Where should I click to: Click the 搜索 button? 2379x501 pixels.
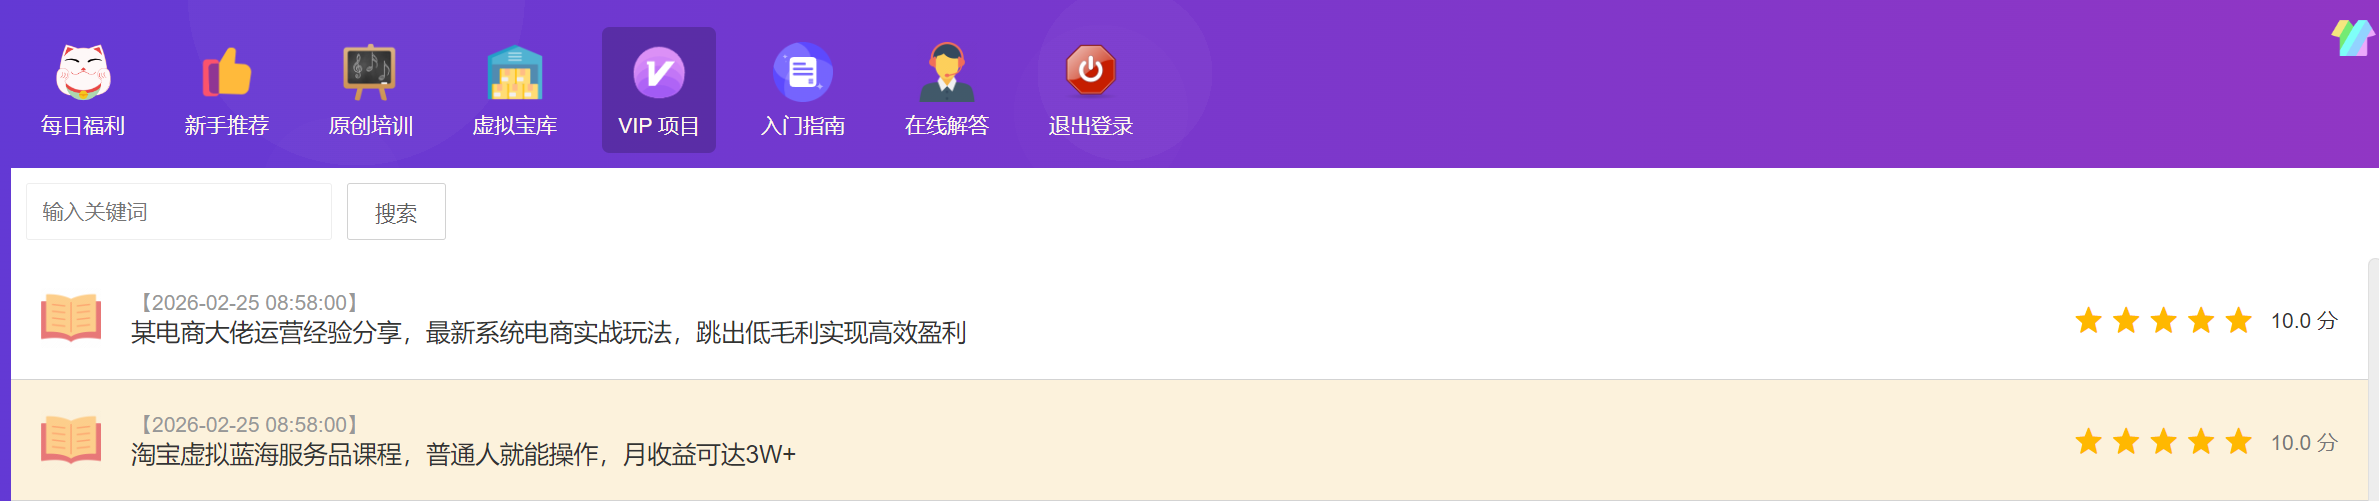point(396,212)
